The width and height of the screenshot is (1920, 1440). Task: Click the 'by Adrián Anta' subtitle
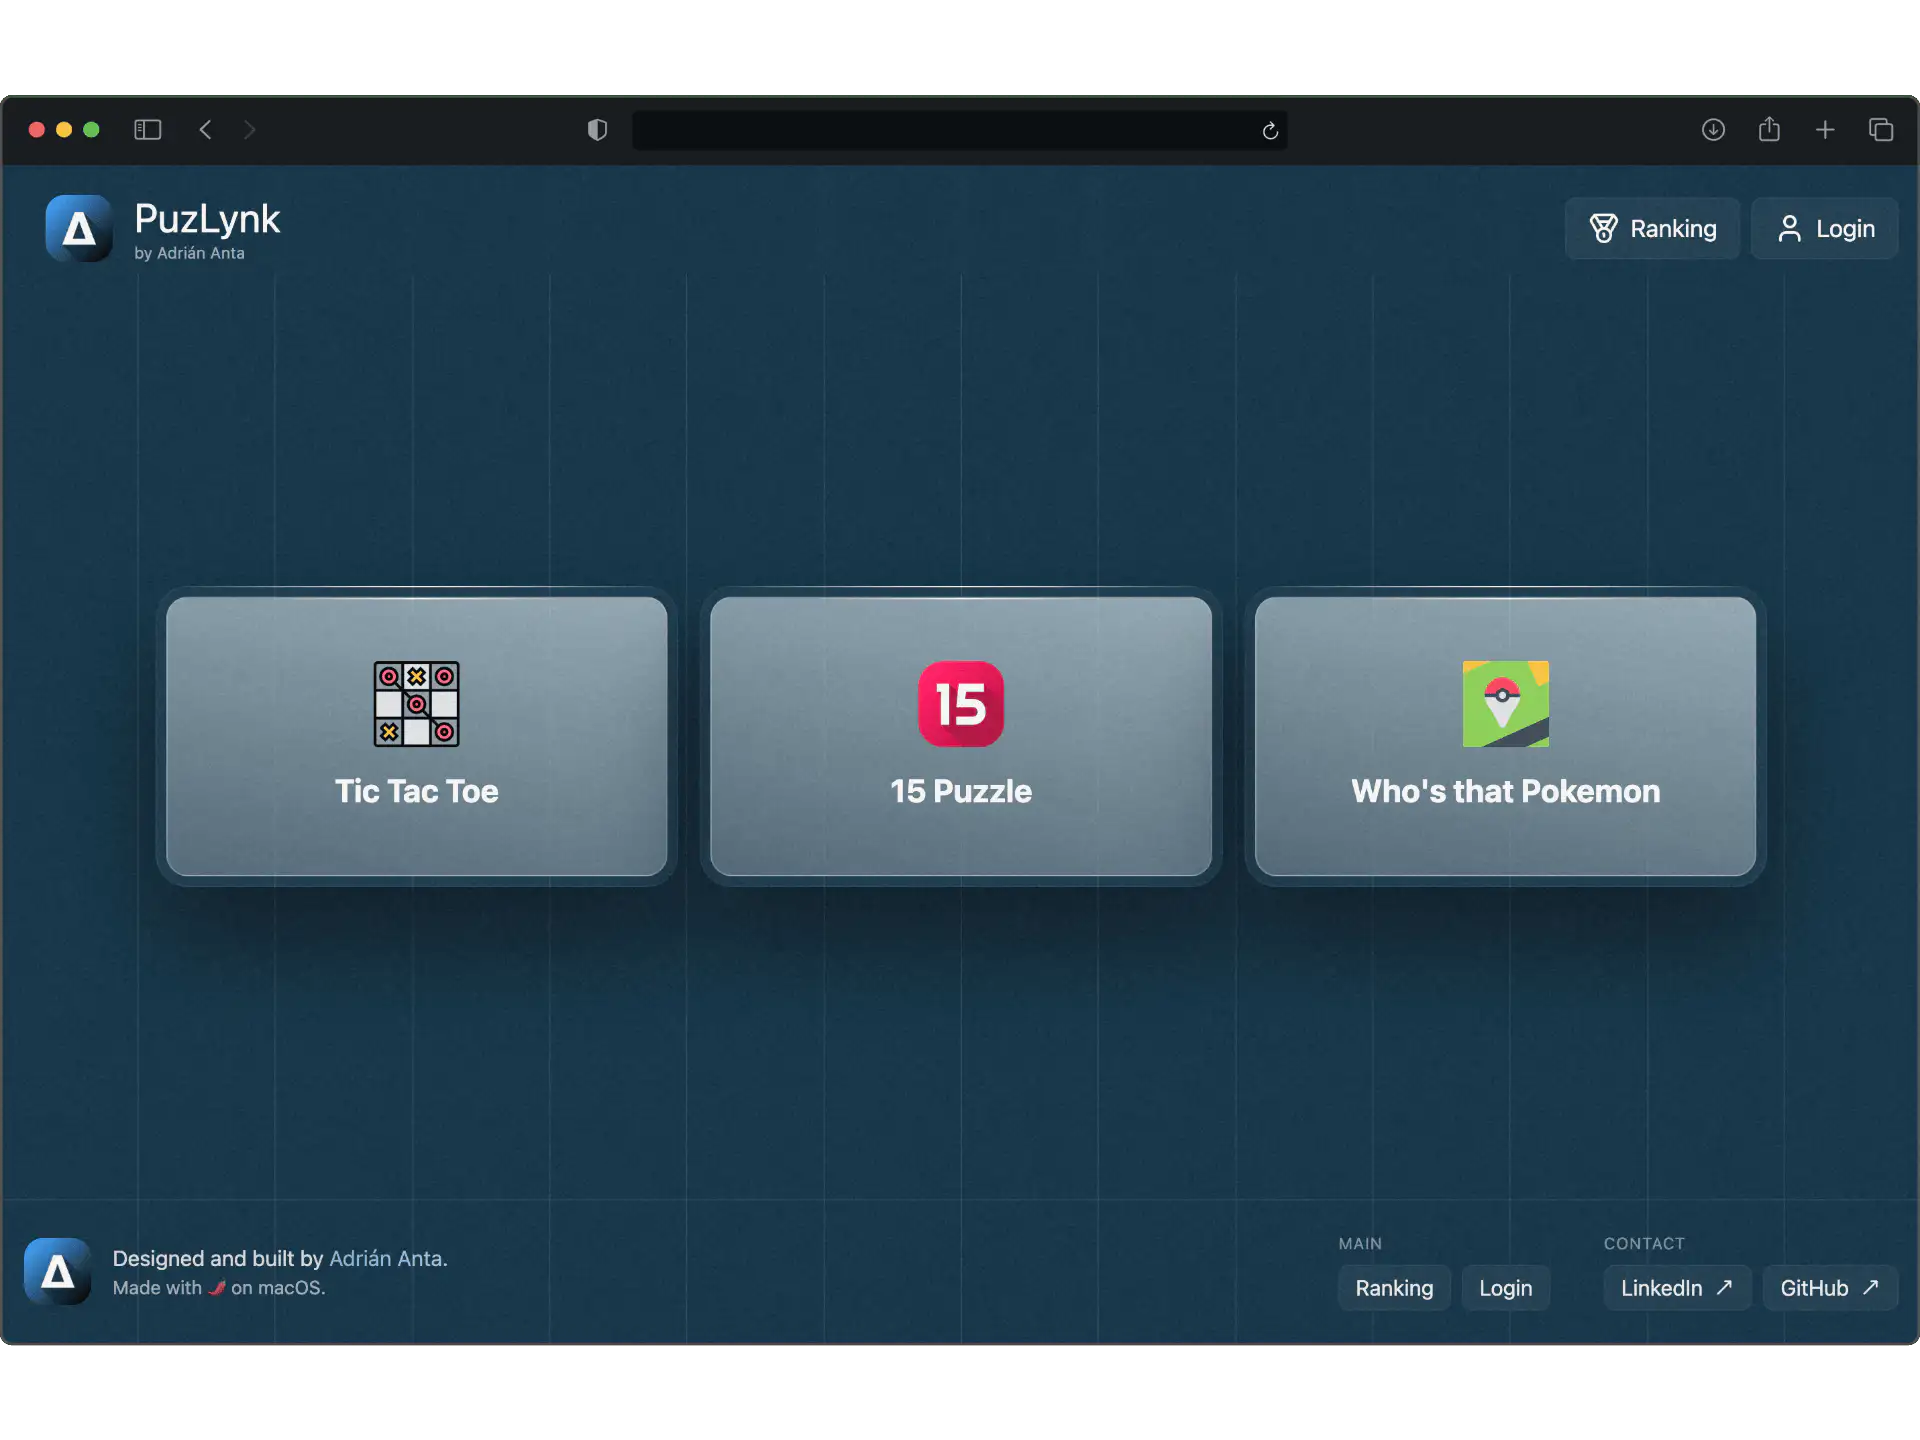pos(189,253)
